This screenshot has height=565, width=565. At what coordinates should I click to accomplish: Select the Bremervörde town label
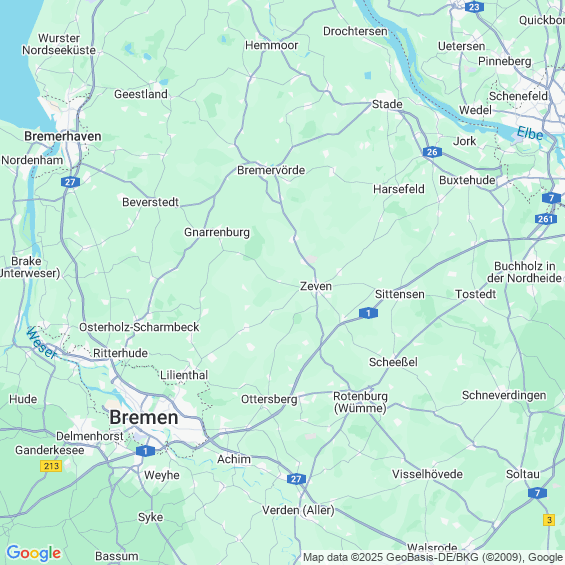271,170
